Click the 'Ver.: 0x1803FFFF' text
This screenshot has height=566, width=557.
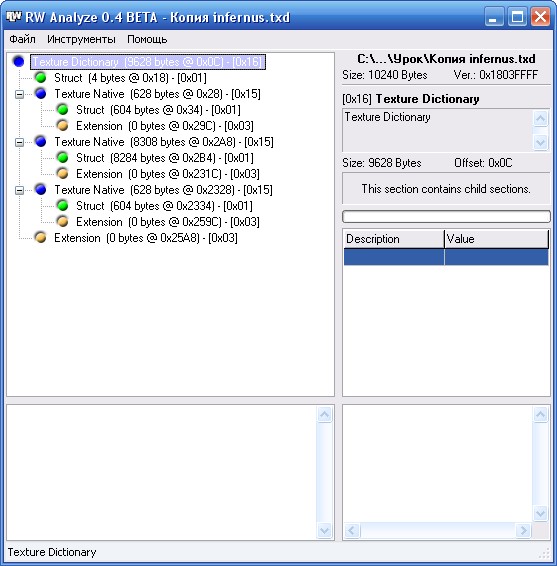[496, 75]
